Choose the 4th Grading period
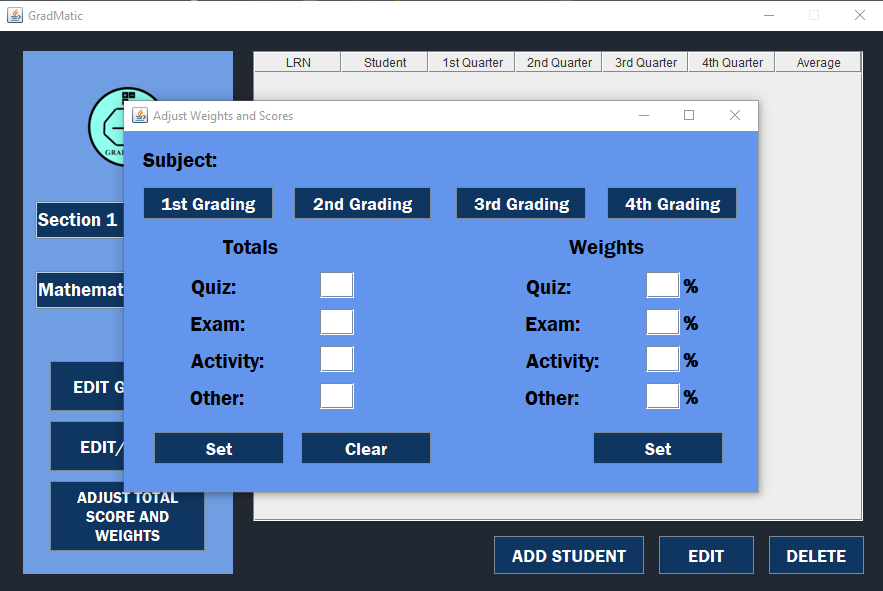Image resolution: width=883 pixels, height=591 pixels. (x=671, y=203)
